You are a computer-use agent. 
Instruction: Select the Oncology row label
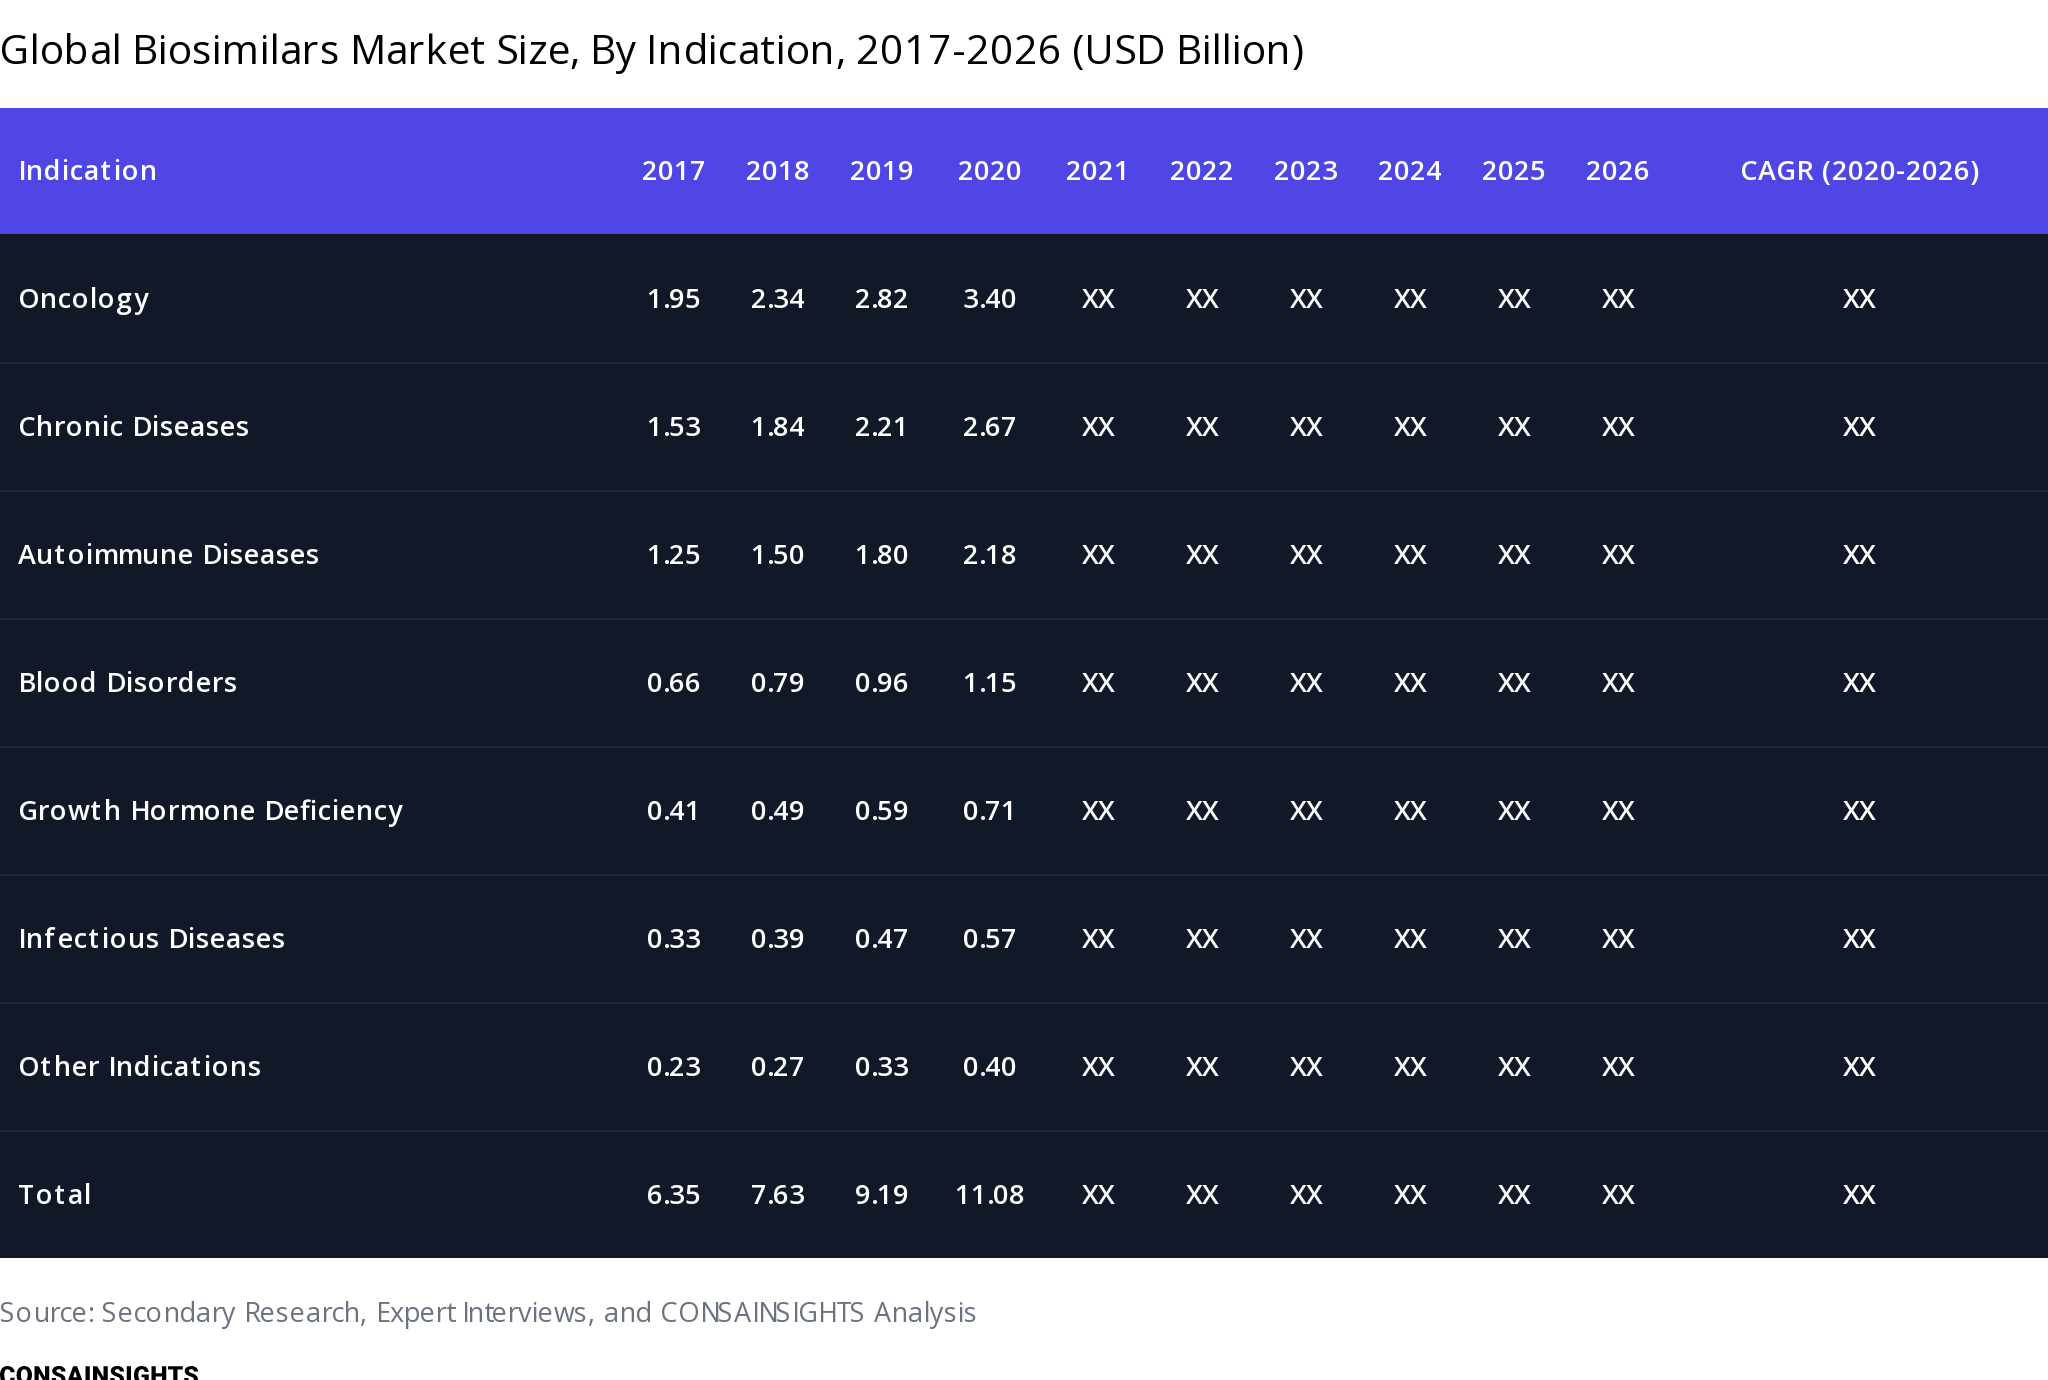coord(84,299)
